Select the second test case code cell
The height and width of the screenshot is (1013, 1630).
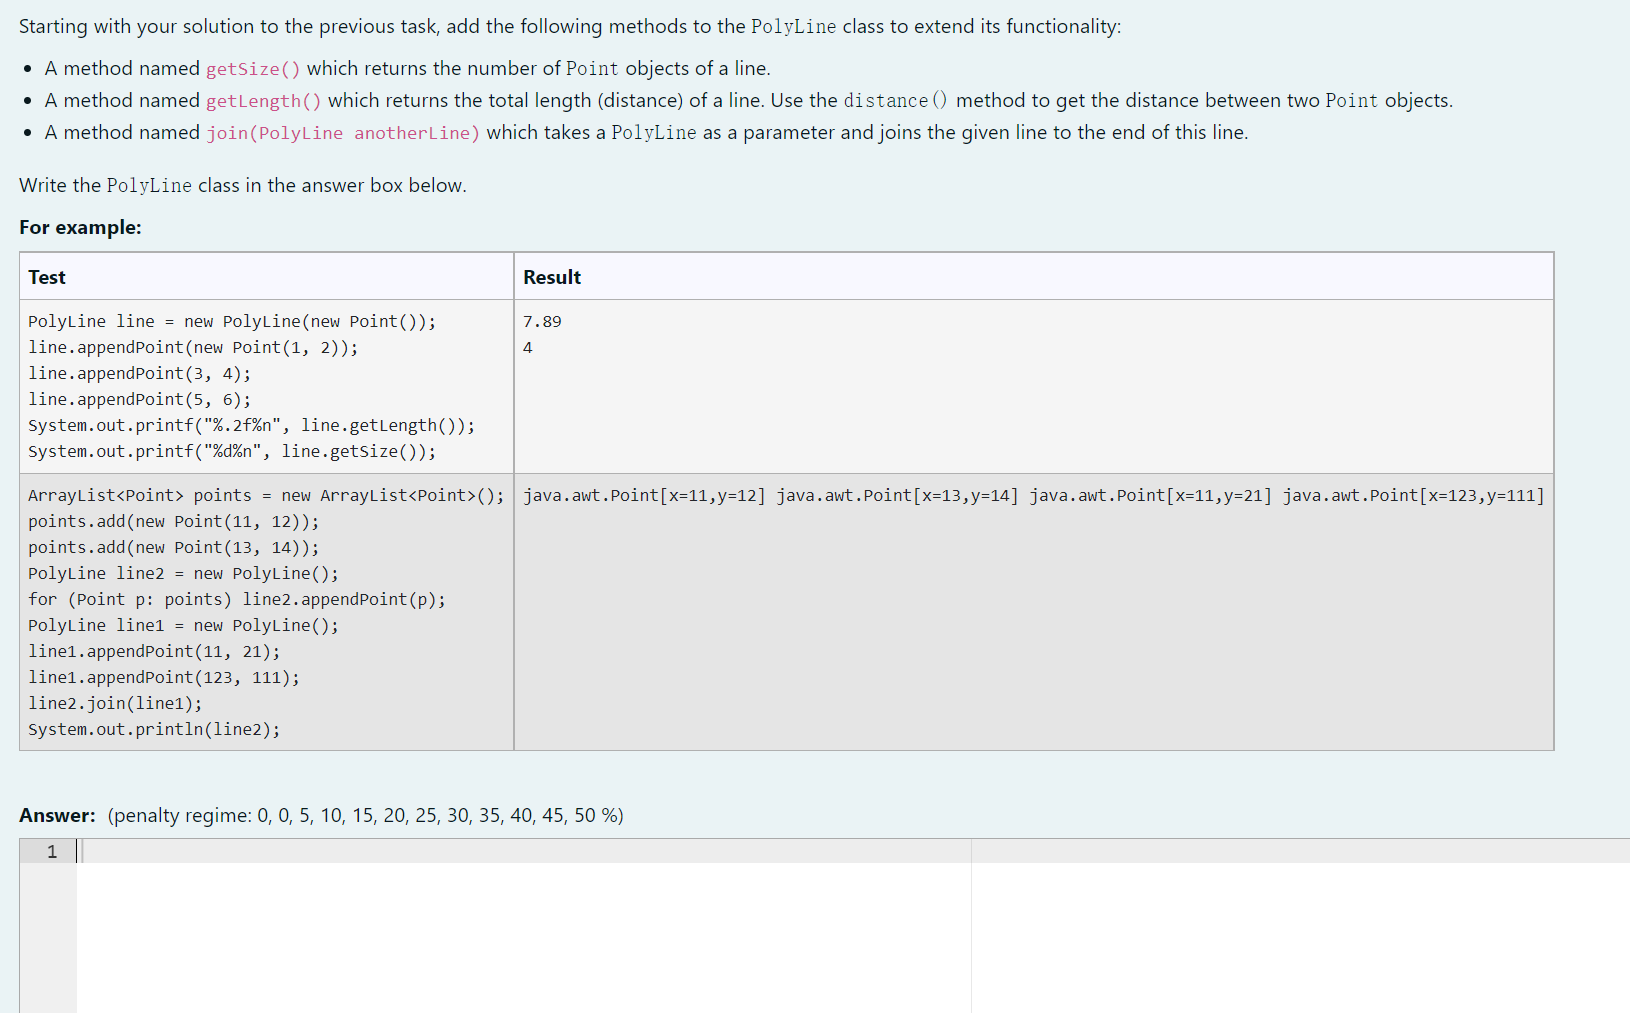tap(250, 610)
